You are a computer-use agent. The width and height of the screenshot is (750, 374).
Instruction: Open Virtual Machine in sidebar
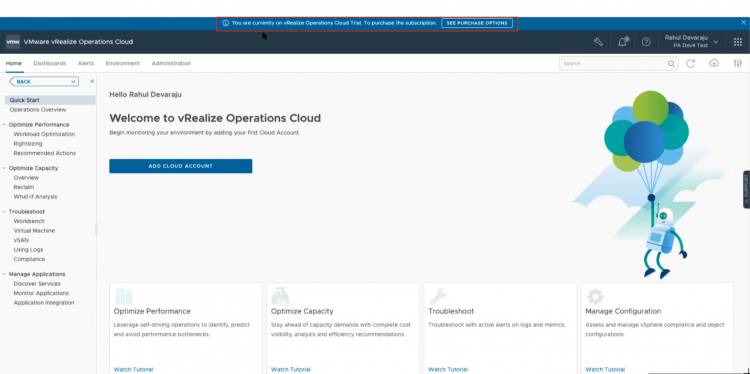(34, 231)
